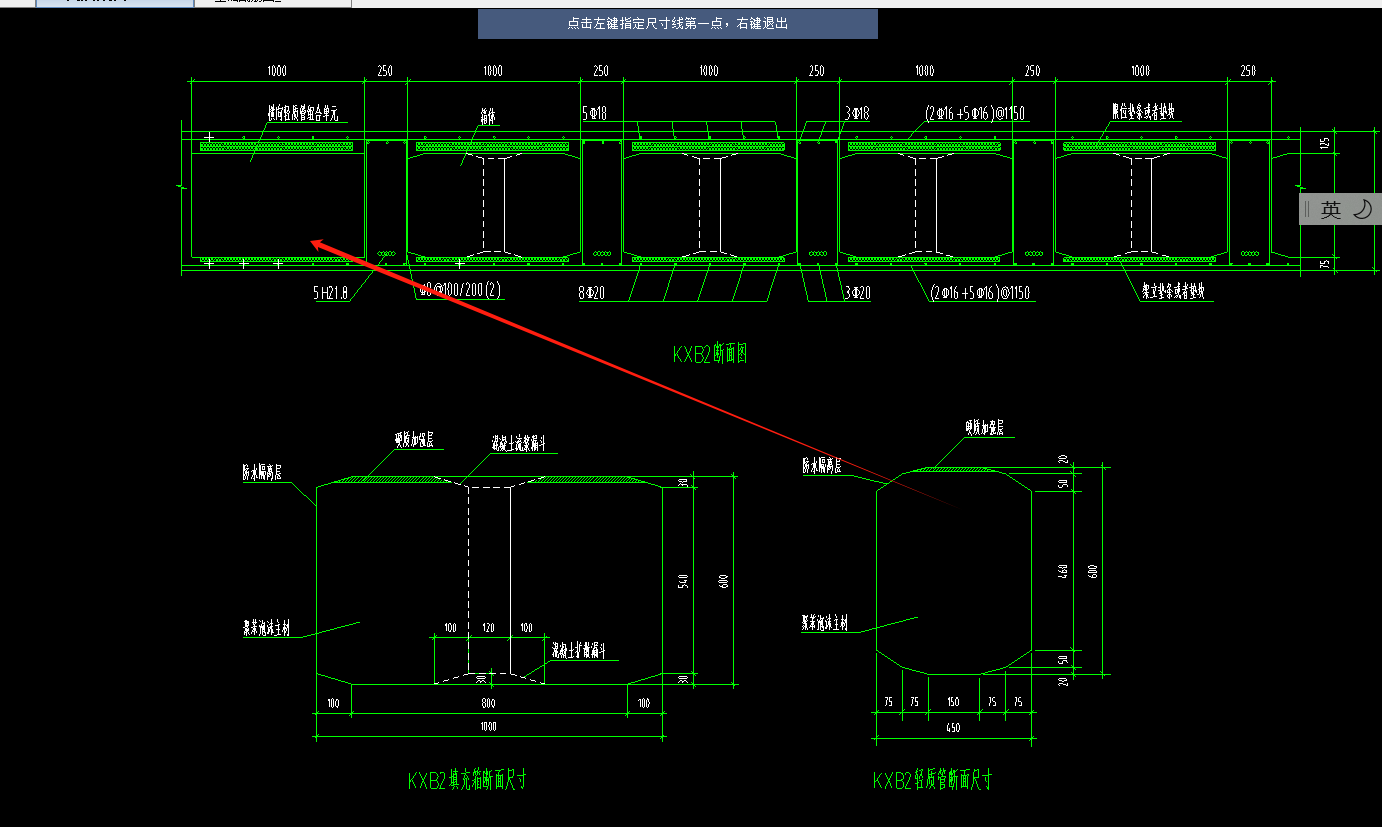This screenshot has height=827, width=1382.
Task: Click the 3Φ20 rebar label
Action: 859,292
